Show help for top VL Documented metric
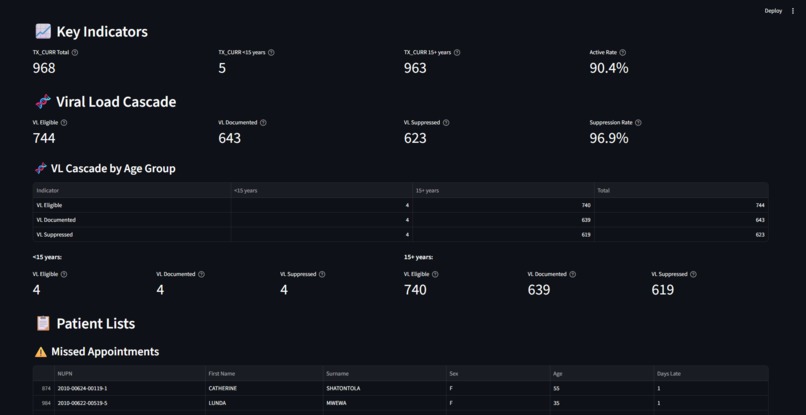The image size is (806, 415). point(263,122)
